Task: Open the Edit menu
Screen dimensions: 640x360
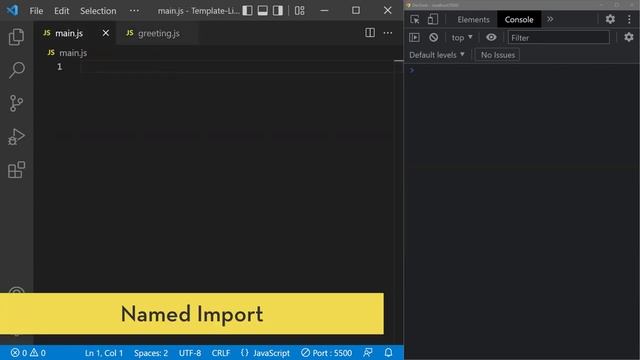Action: click(x=62, y=11)
